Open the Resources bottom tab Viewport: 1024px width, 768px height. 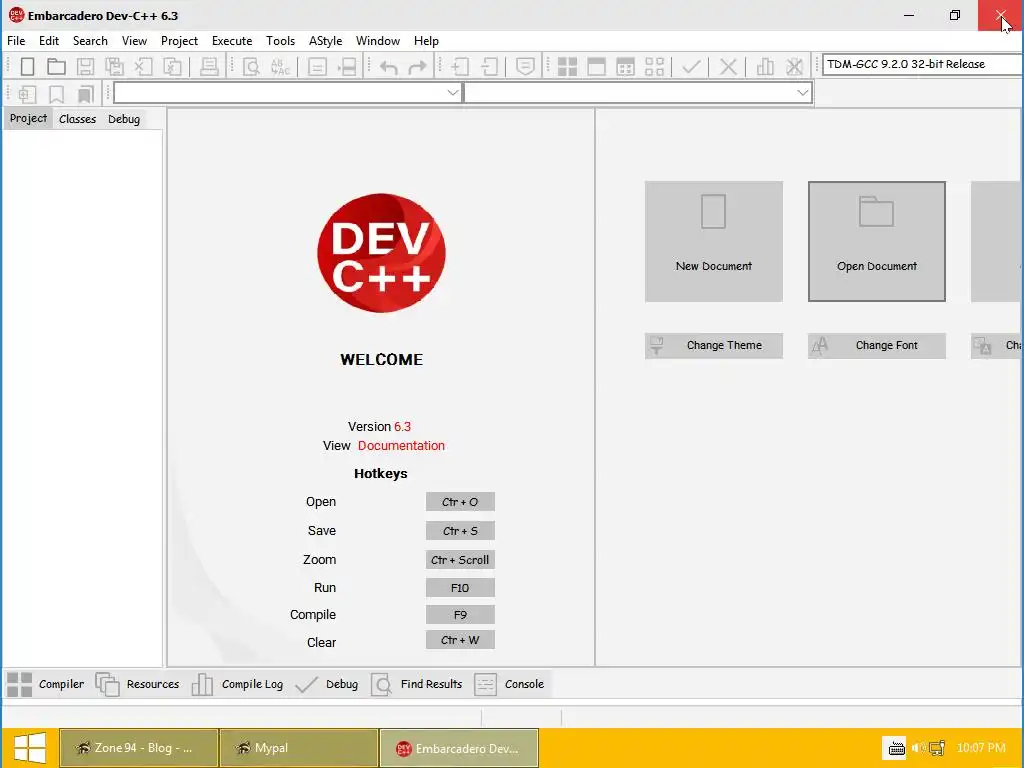137,684
